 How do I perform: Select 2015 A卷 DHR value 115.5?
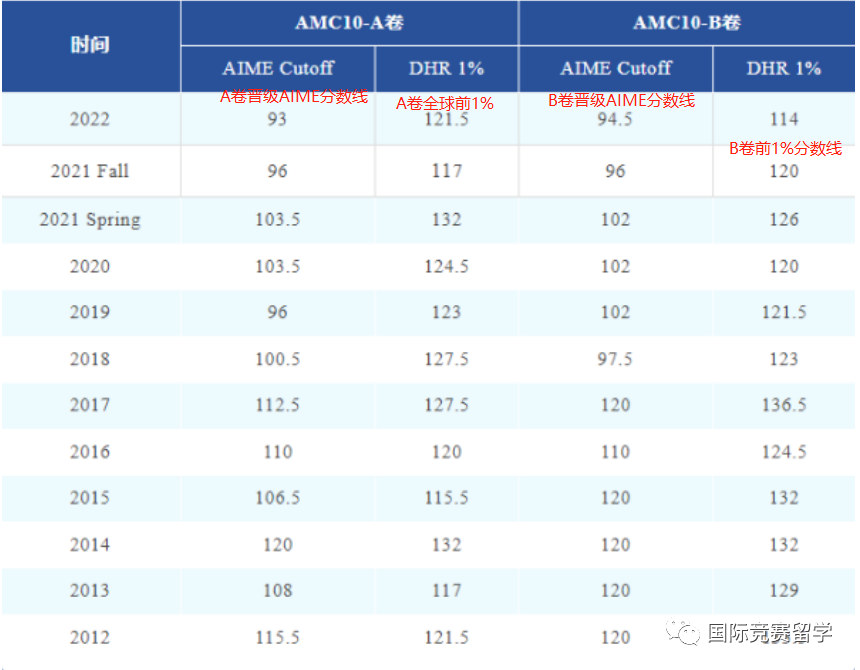pyautogui.click(x=446, y=498)
